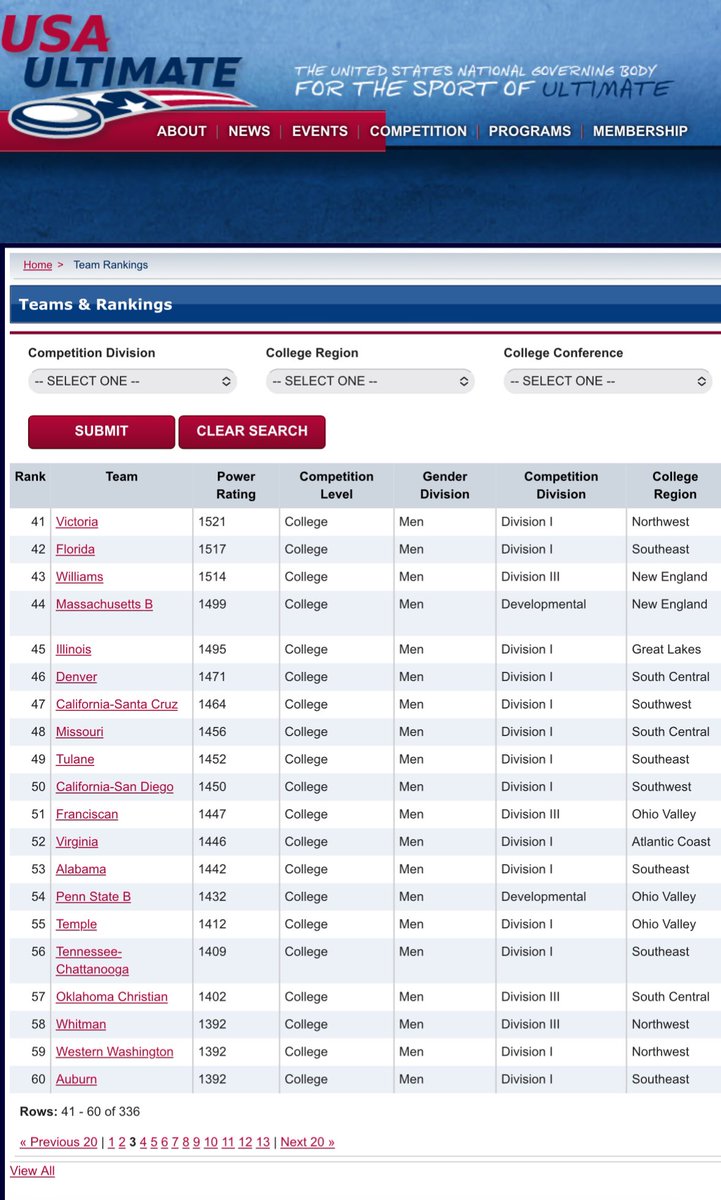Jump to results page 4
721x1200 pixels.
(143, 1142)
